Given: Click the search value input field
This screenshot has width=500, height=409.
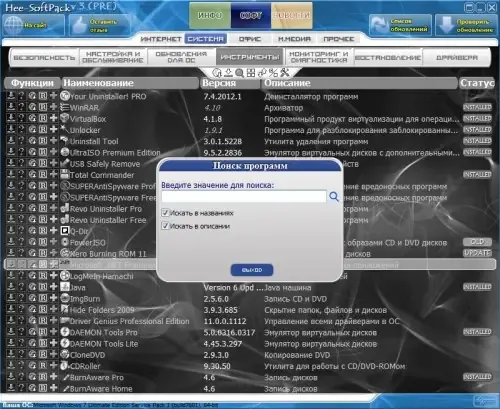Looking at the screenshot, I should pyautogui.click(x=244, y=197).
